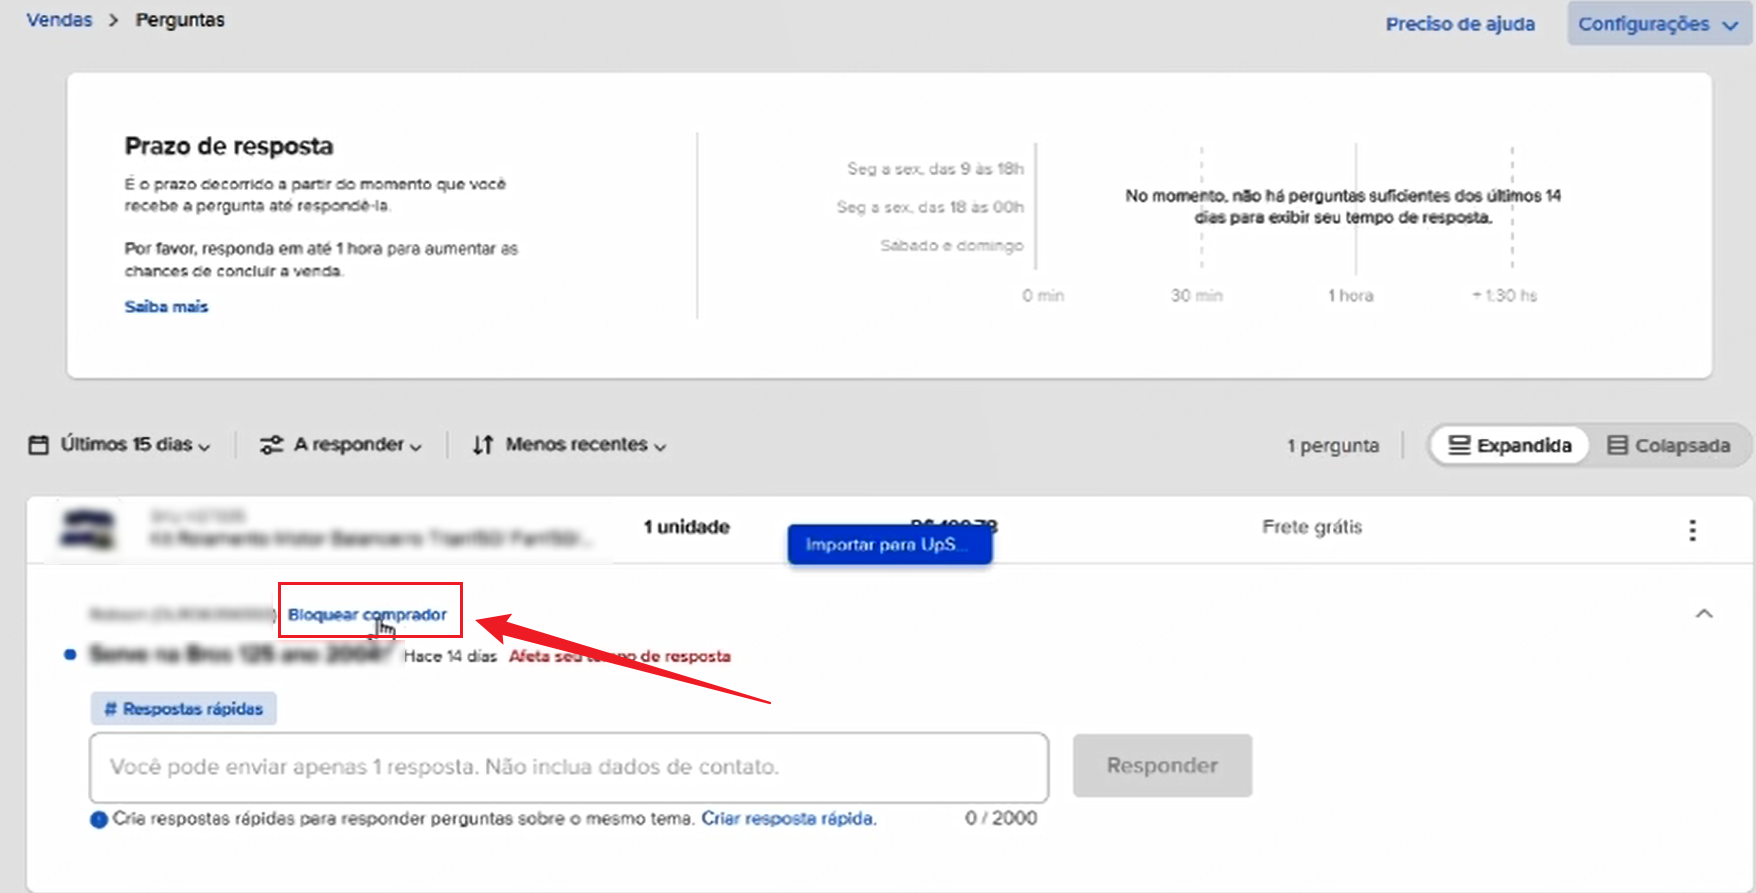
Task: Open the A responder filter dropdown
Action: 341,445
